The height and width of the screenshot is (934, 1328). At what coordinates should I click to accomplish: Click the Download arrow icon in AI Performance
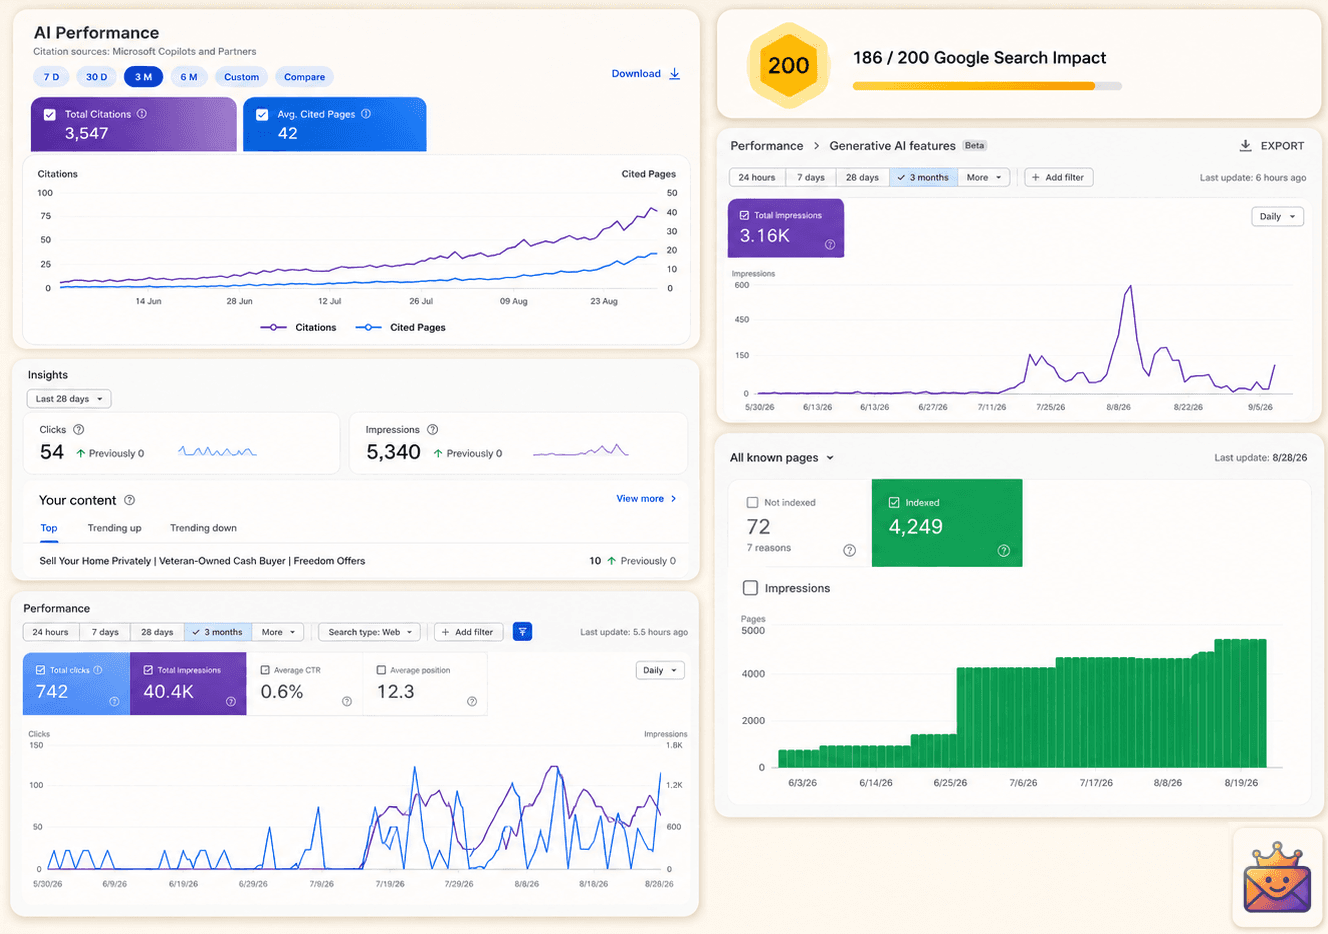675,74
